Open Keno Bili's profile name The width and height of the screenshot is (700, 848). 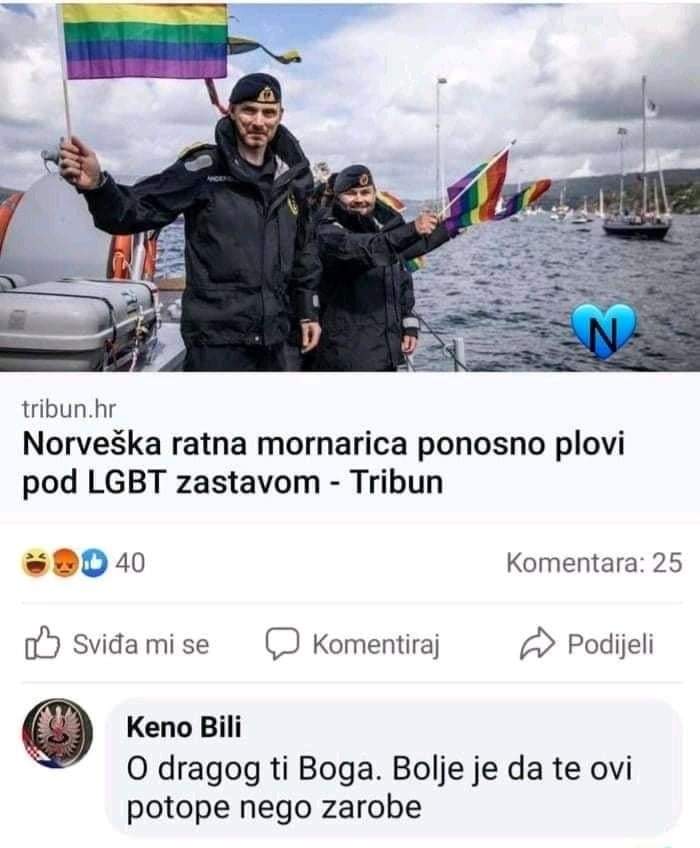[184, 727]
